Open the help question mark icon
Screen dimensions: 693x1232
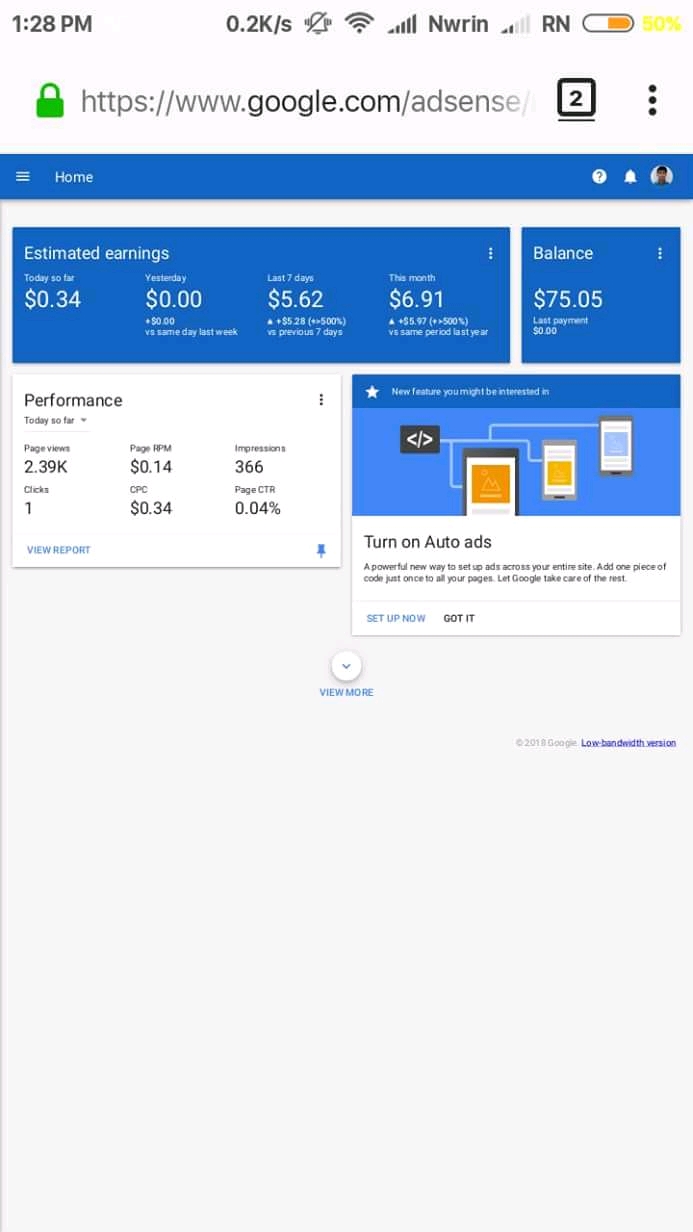tap(599, 177)
